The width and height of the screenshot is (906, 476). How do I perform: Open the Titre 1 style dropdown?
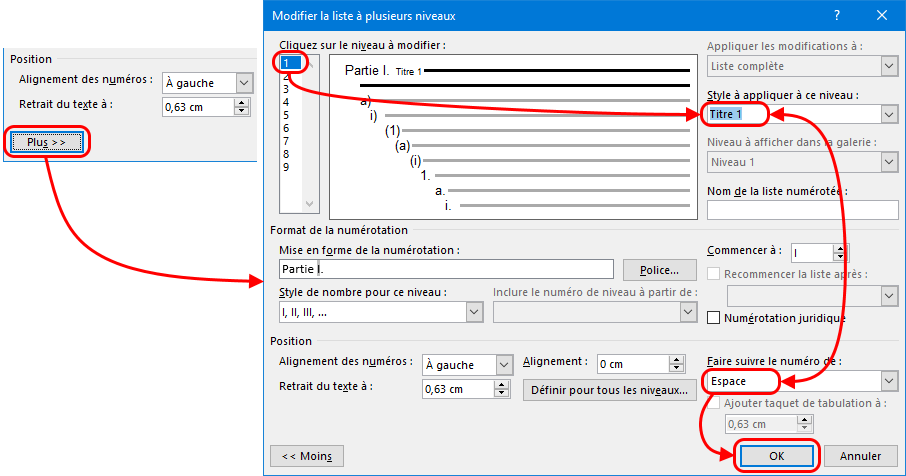pyautogui.click(x=888, y=115)
